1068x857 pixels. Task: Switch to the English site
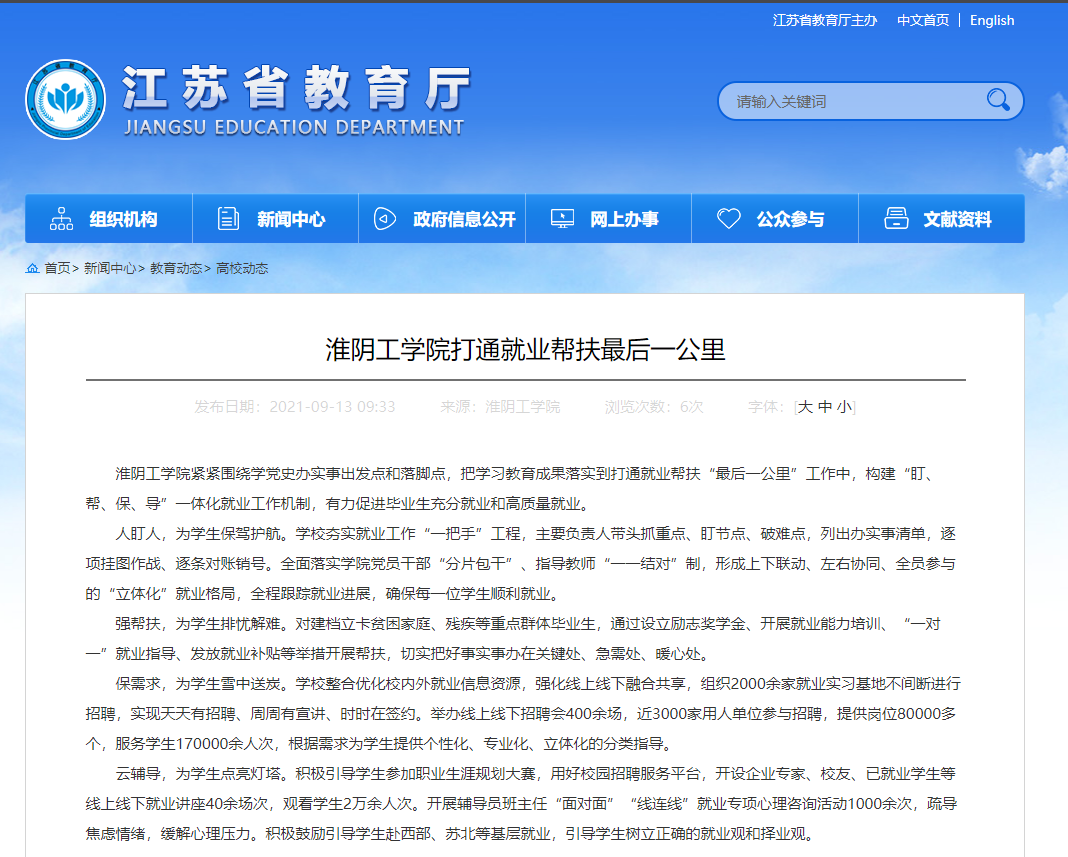[x=991, y=20]
